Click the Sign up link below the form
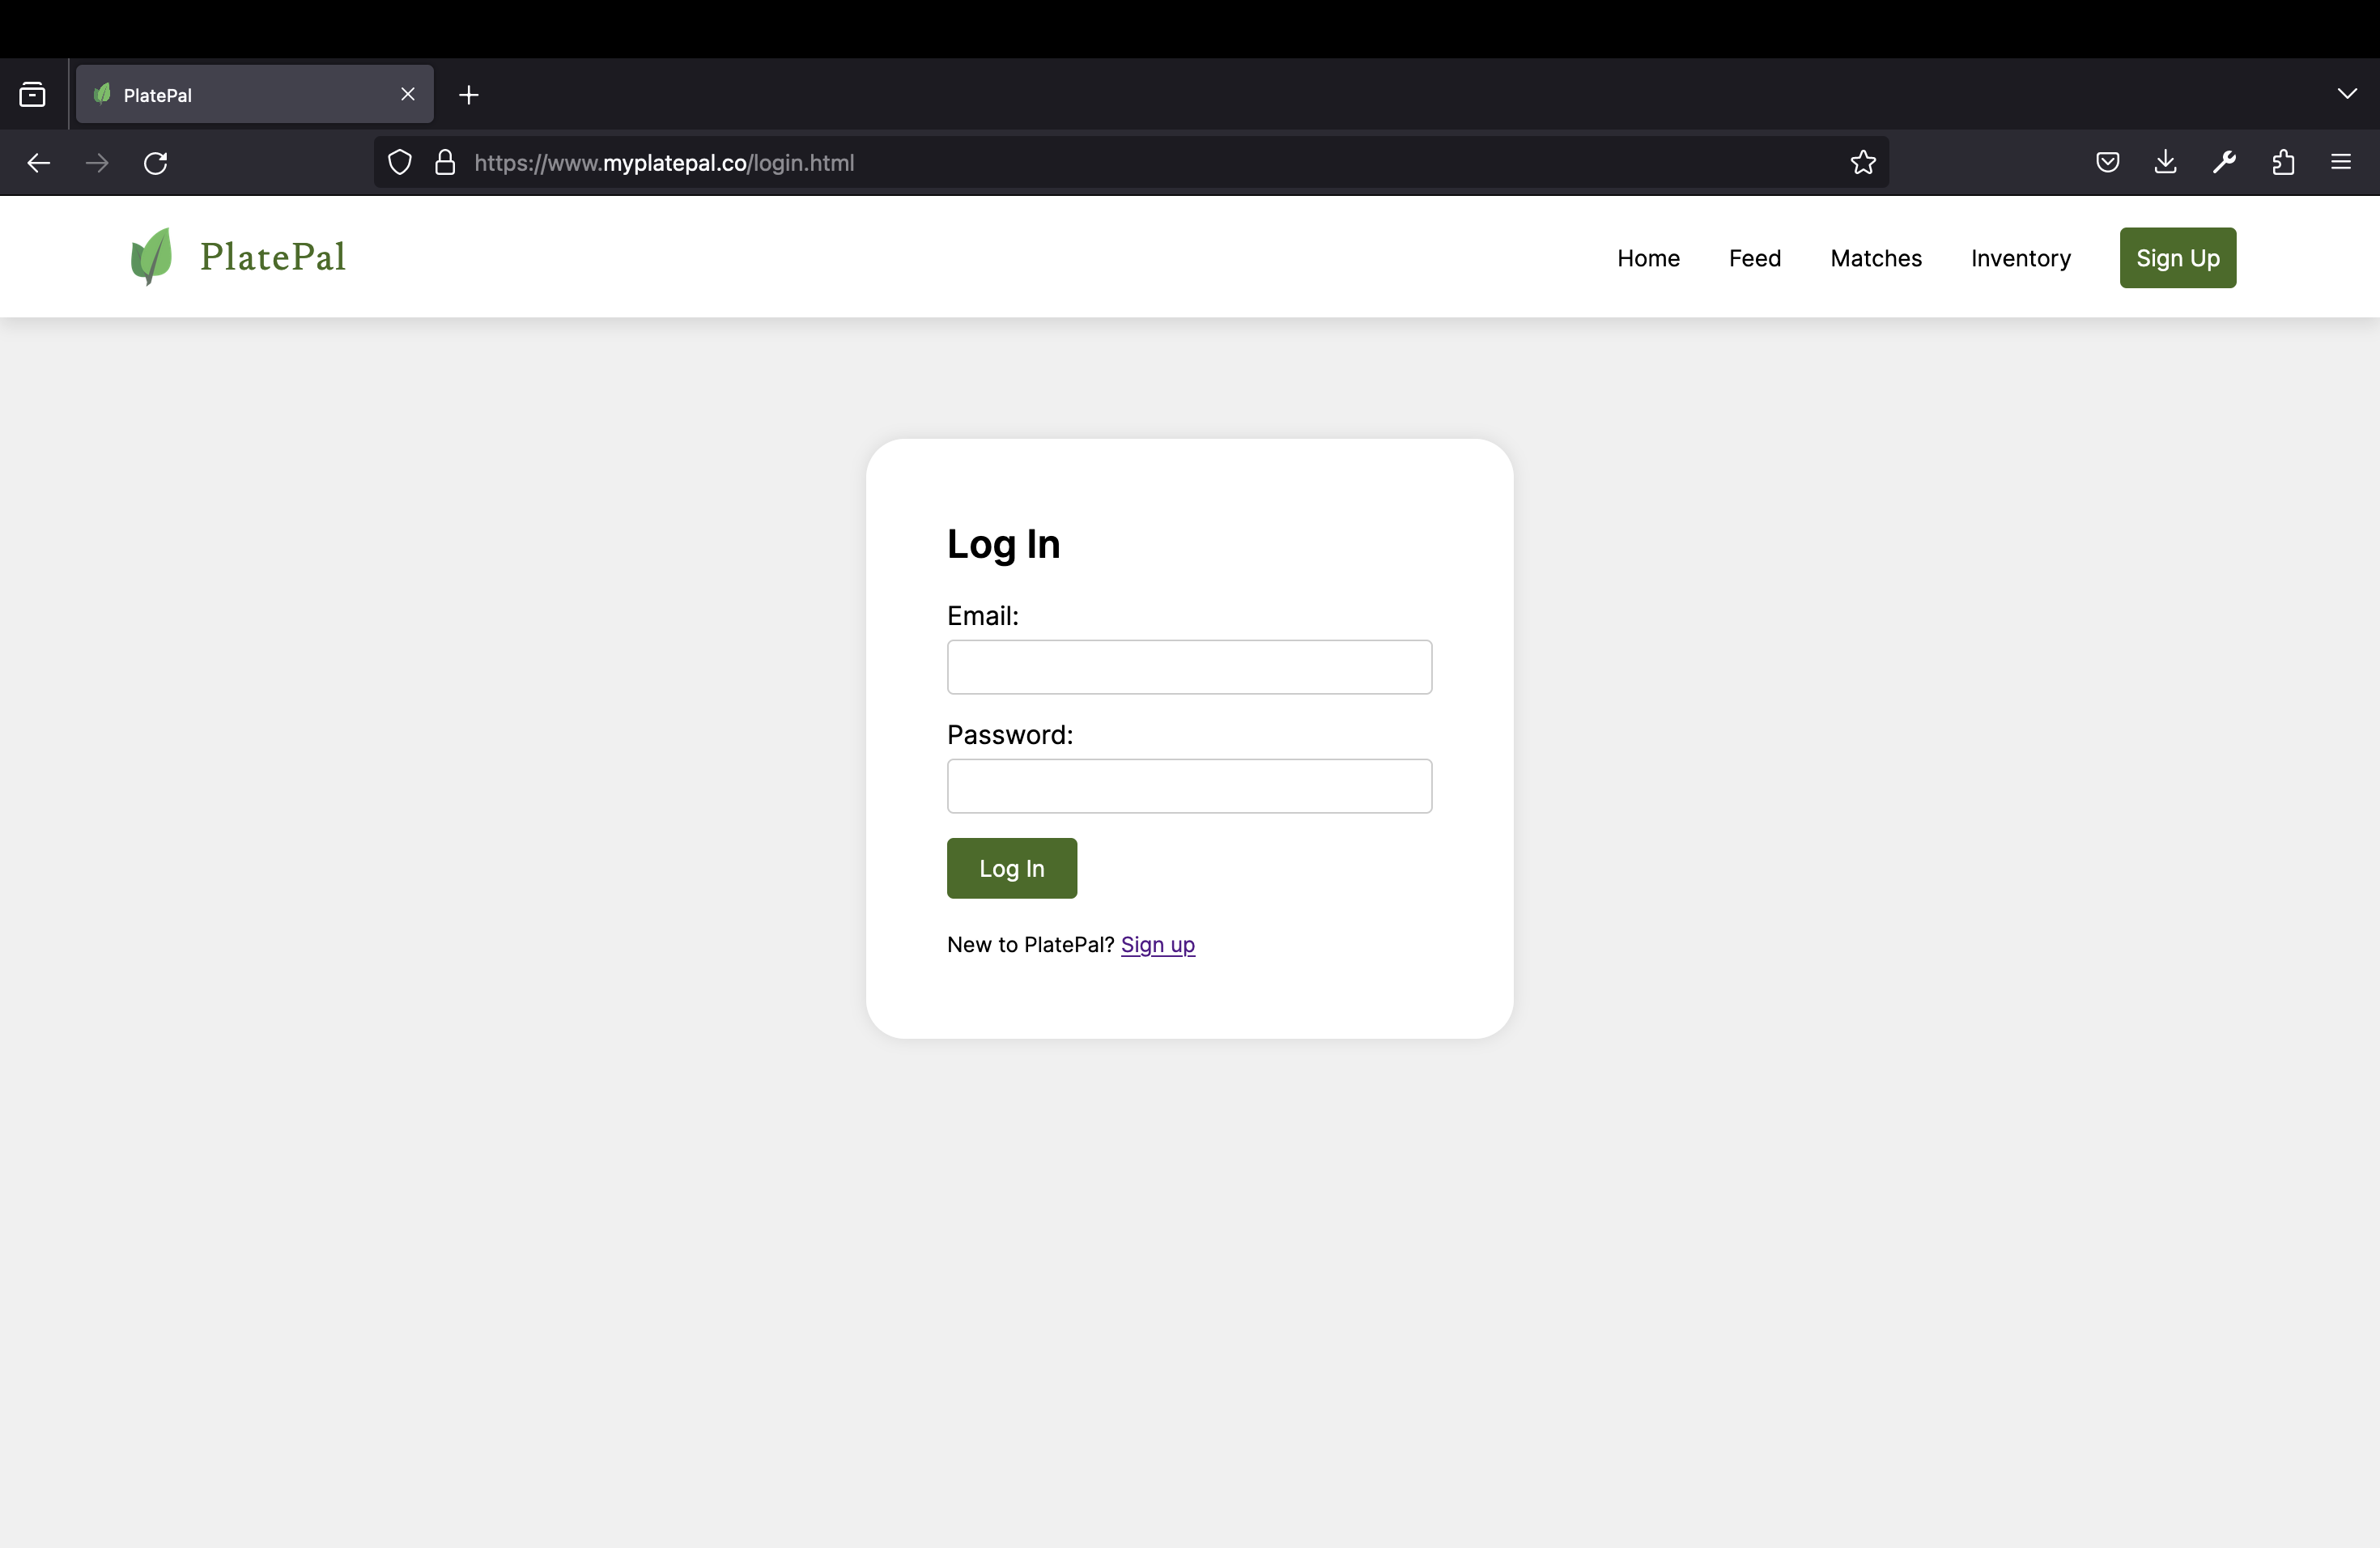 click(1157, 945)
